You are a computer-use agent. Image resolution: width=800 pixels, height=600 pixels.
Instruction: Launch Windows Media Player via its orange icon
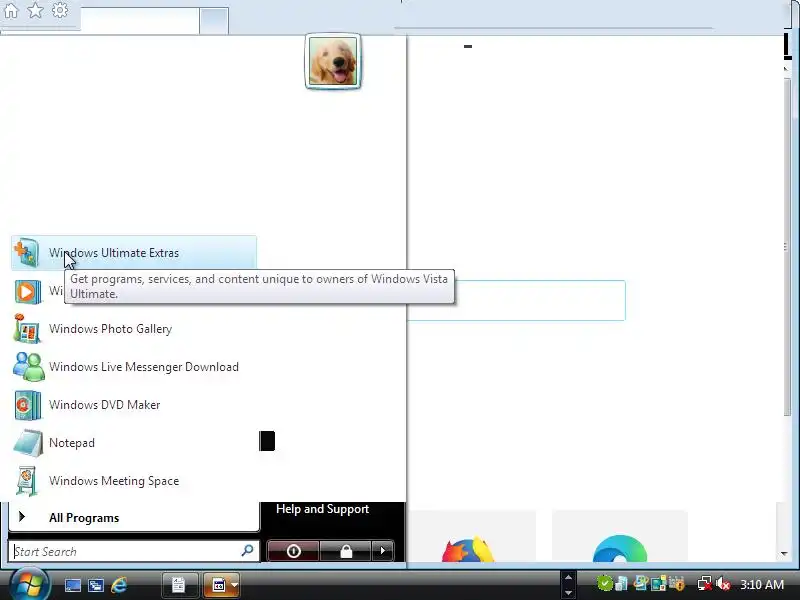[x=28, y=291]
